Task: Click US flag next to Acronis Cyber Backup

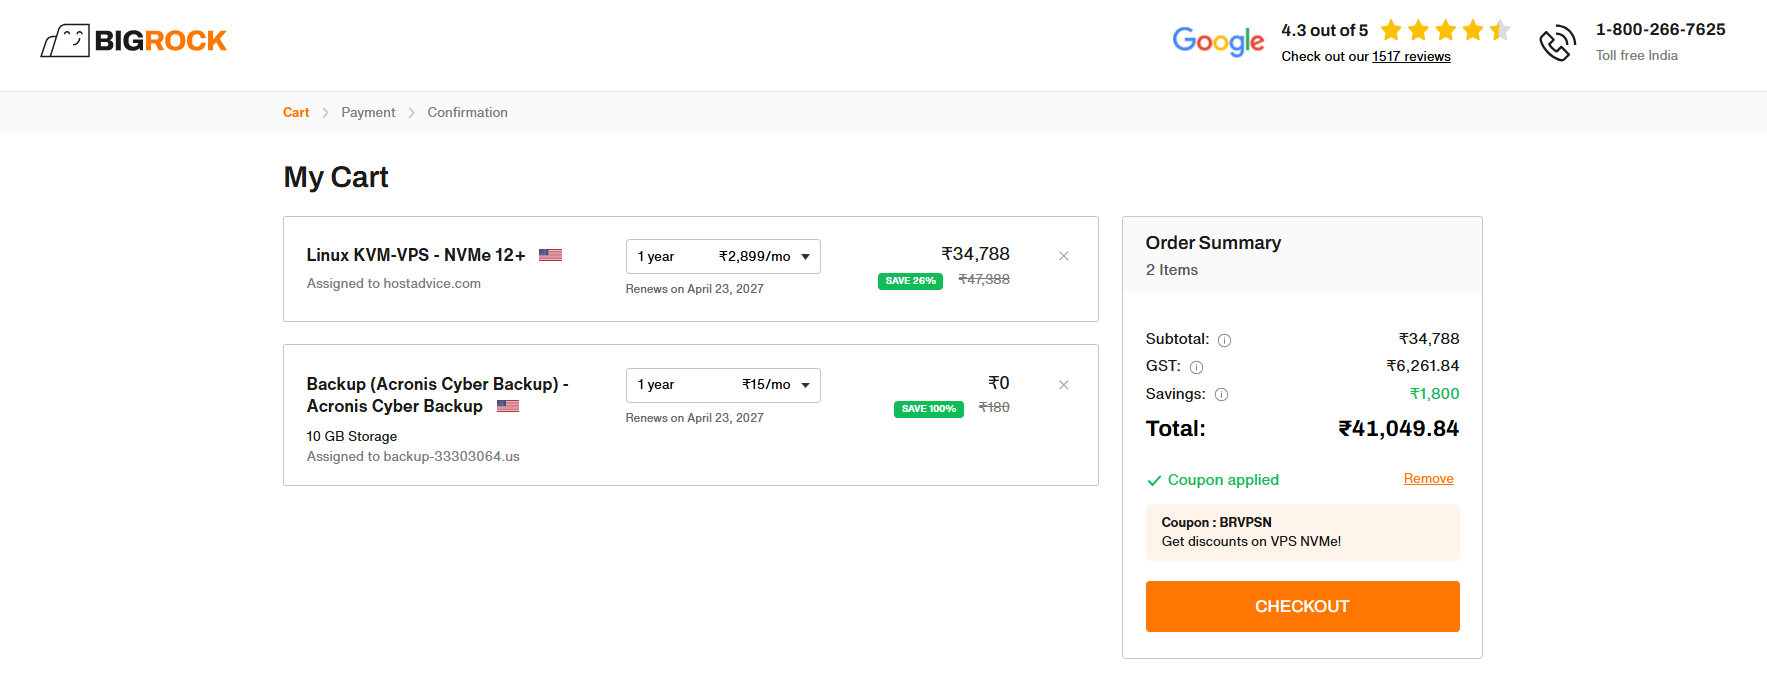Action: click(508, 406)
